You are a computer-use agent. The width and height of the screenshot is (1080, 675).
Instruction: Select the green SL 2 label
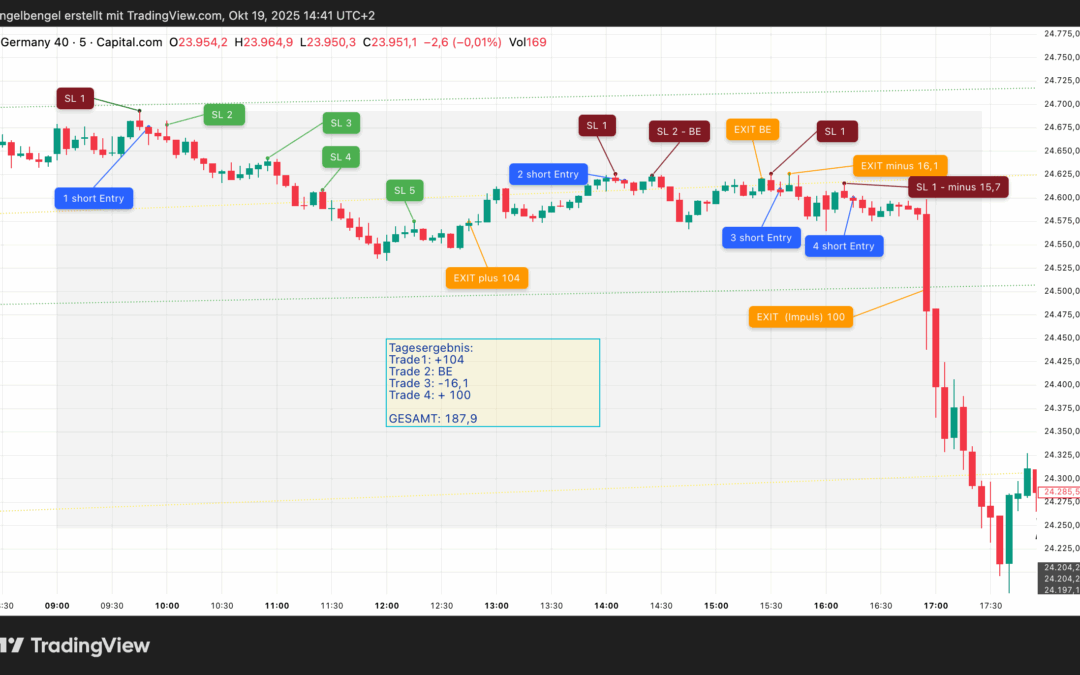click(222, 115)
